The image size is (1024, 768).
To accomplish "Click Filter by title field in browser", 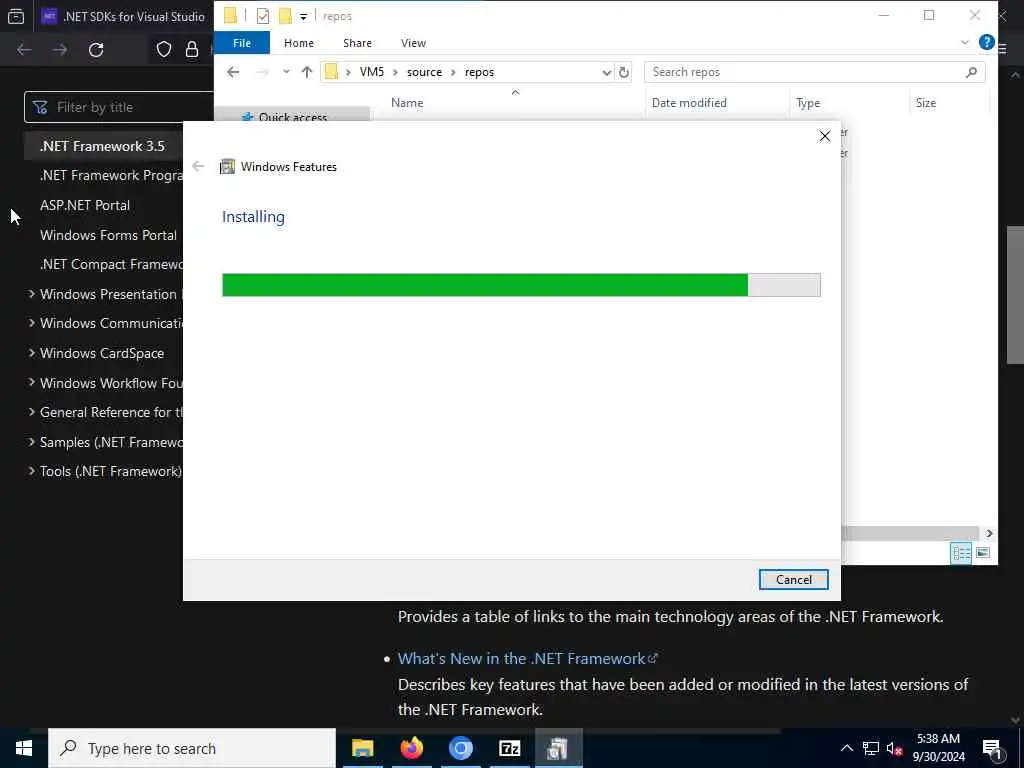I will coord(119,107).
